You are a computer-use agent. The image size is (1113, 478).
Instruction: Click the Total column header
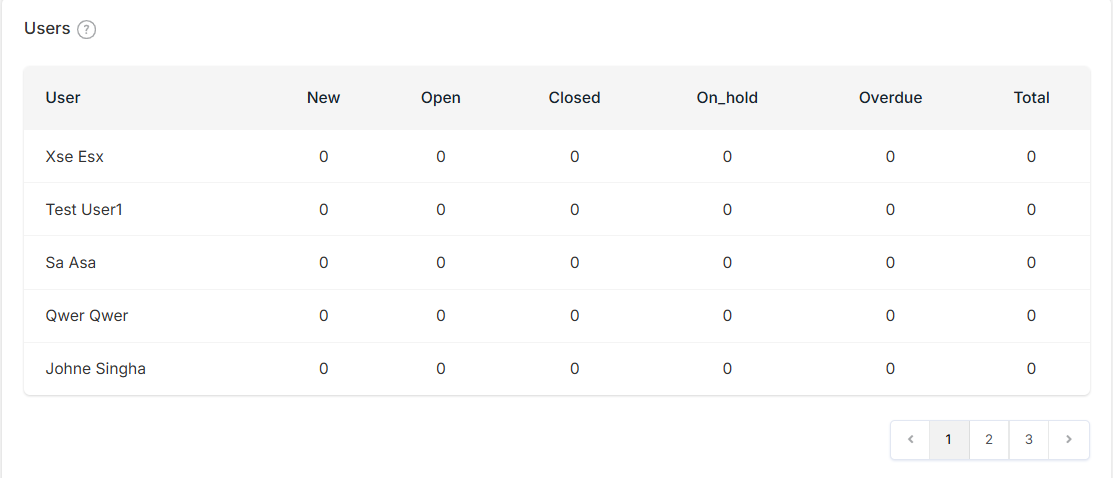click(x=1031, y=98)
